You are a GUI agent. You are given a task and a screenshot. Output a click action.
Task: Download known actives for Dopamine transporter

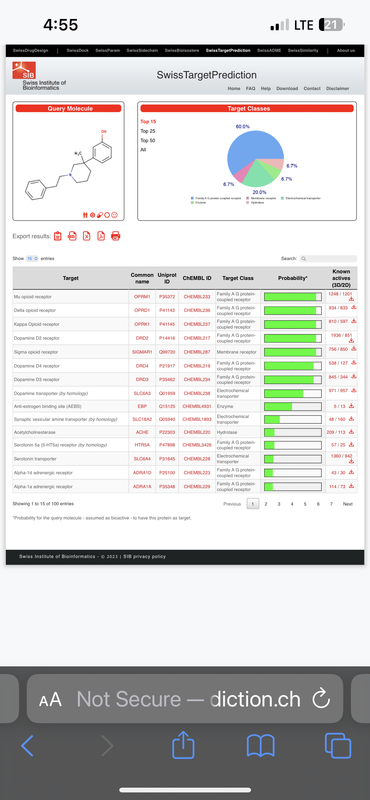point(354,390)
